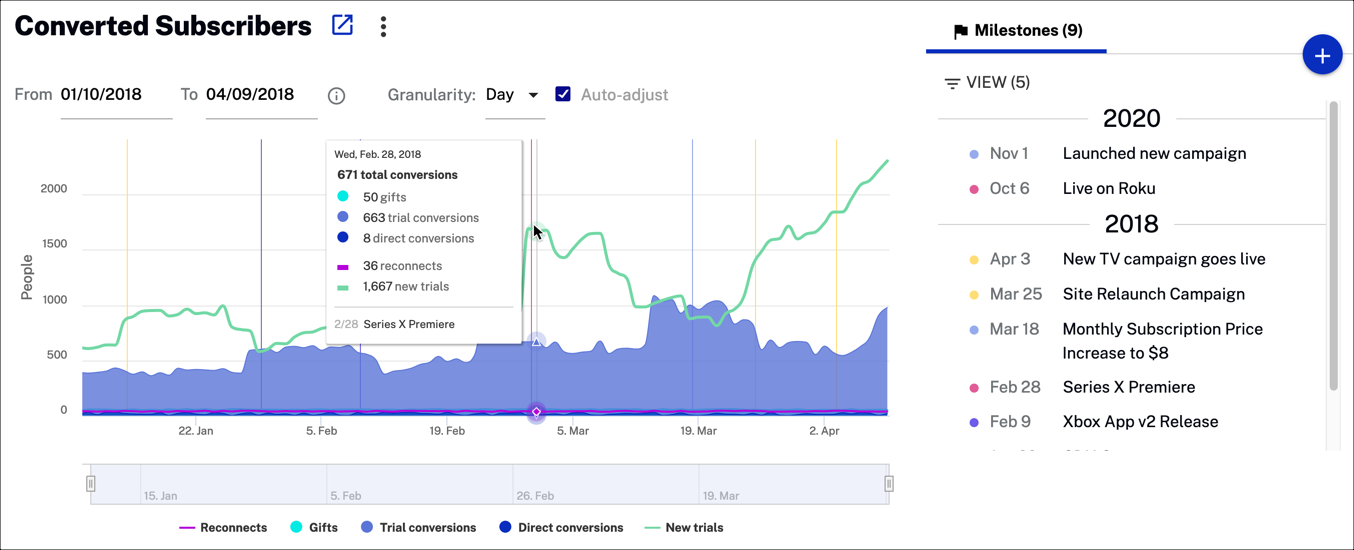1354x550 pixels.
Task: Click the milestones list scrollbar
Action: coord(1333,245)
